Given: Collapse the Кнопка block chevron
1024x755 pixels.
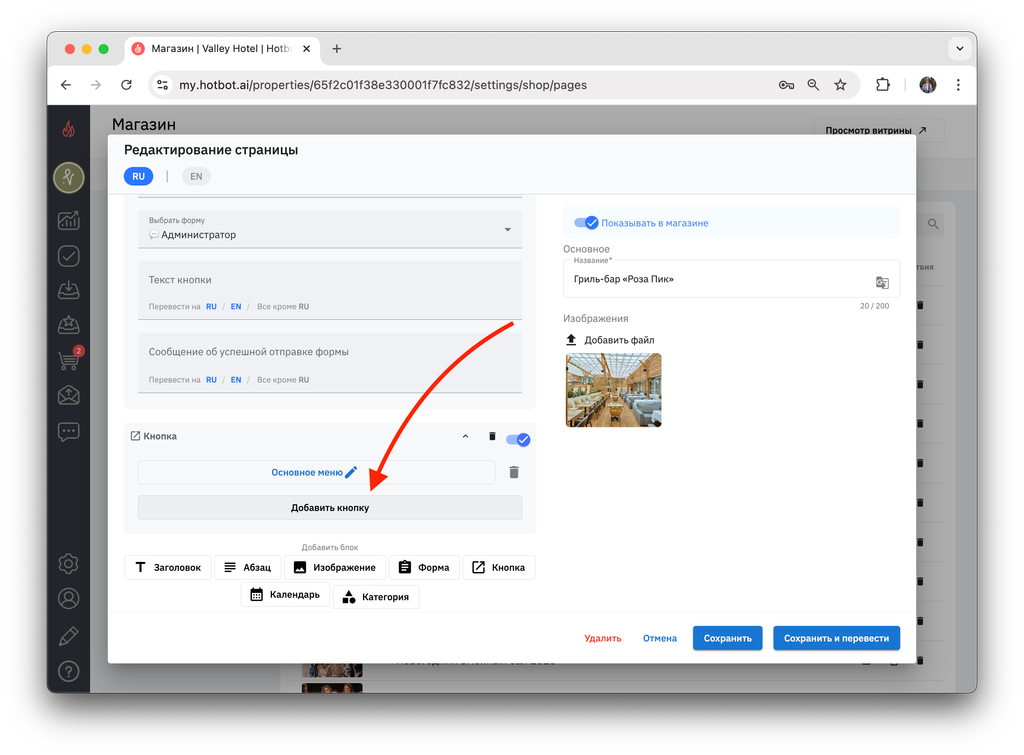Looking at the screenshot, I should [466, 436].
